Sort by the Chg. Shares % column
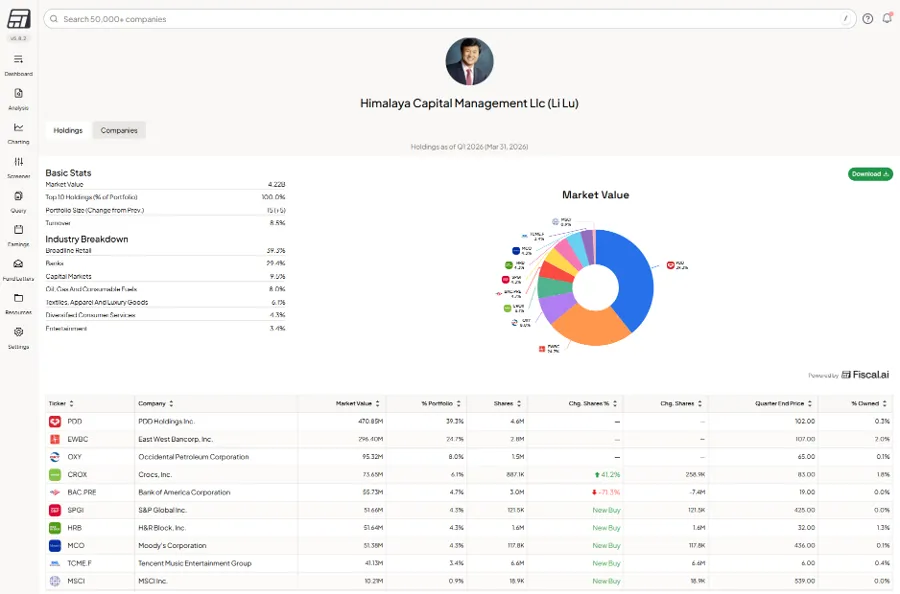Image resolution: width=900 pixels, height=594 pixels. pos(593,403)
